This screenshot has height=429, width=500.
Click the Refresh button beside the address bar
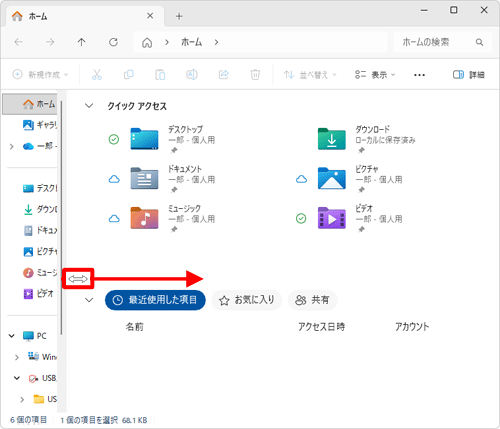(113, 42)
